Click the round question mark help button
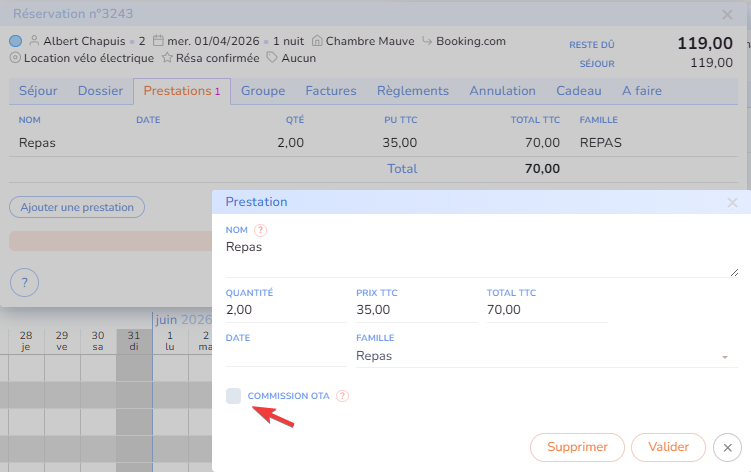This screenshot has width=751, height=472. [x=24, y=282]
